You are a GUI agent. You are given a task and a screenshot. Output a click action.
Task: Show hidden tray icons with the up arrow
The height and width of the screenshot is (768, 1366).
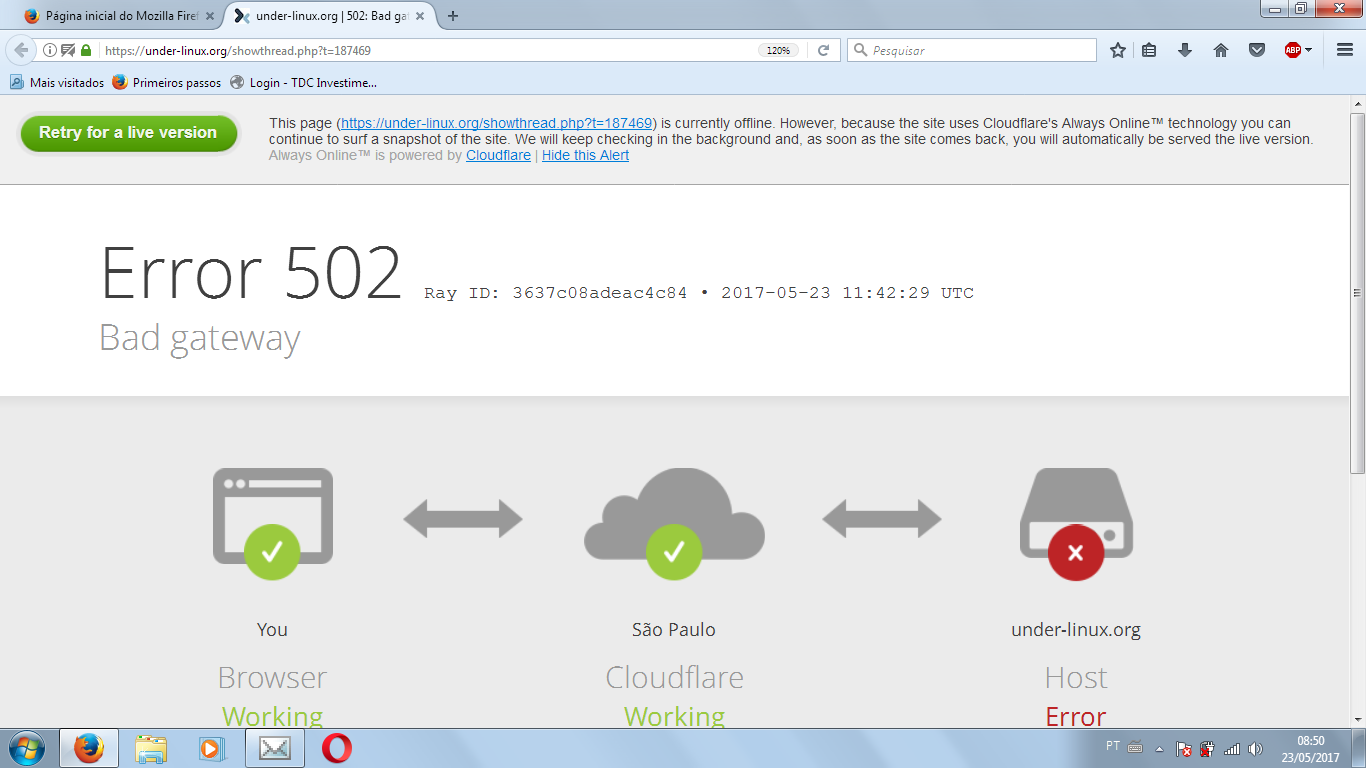click(1160, 748)
